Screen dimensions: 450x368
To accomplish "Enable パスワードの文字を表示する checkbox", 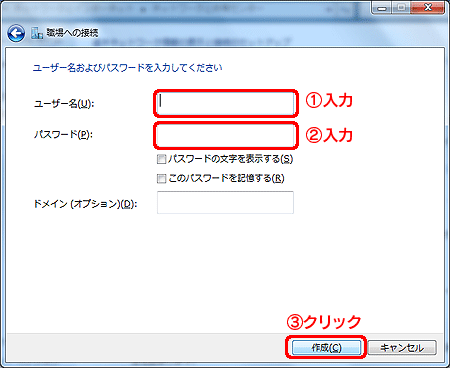I will tap(161, 159).
